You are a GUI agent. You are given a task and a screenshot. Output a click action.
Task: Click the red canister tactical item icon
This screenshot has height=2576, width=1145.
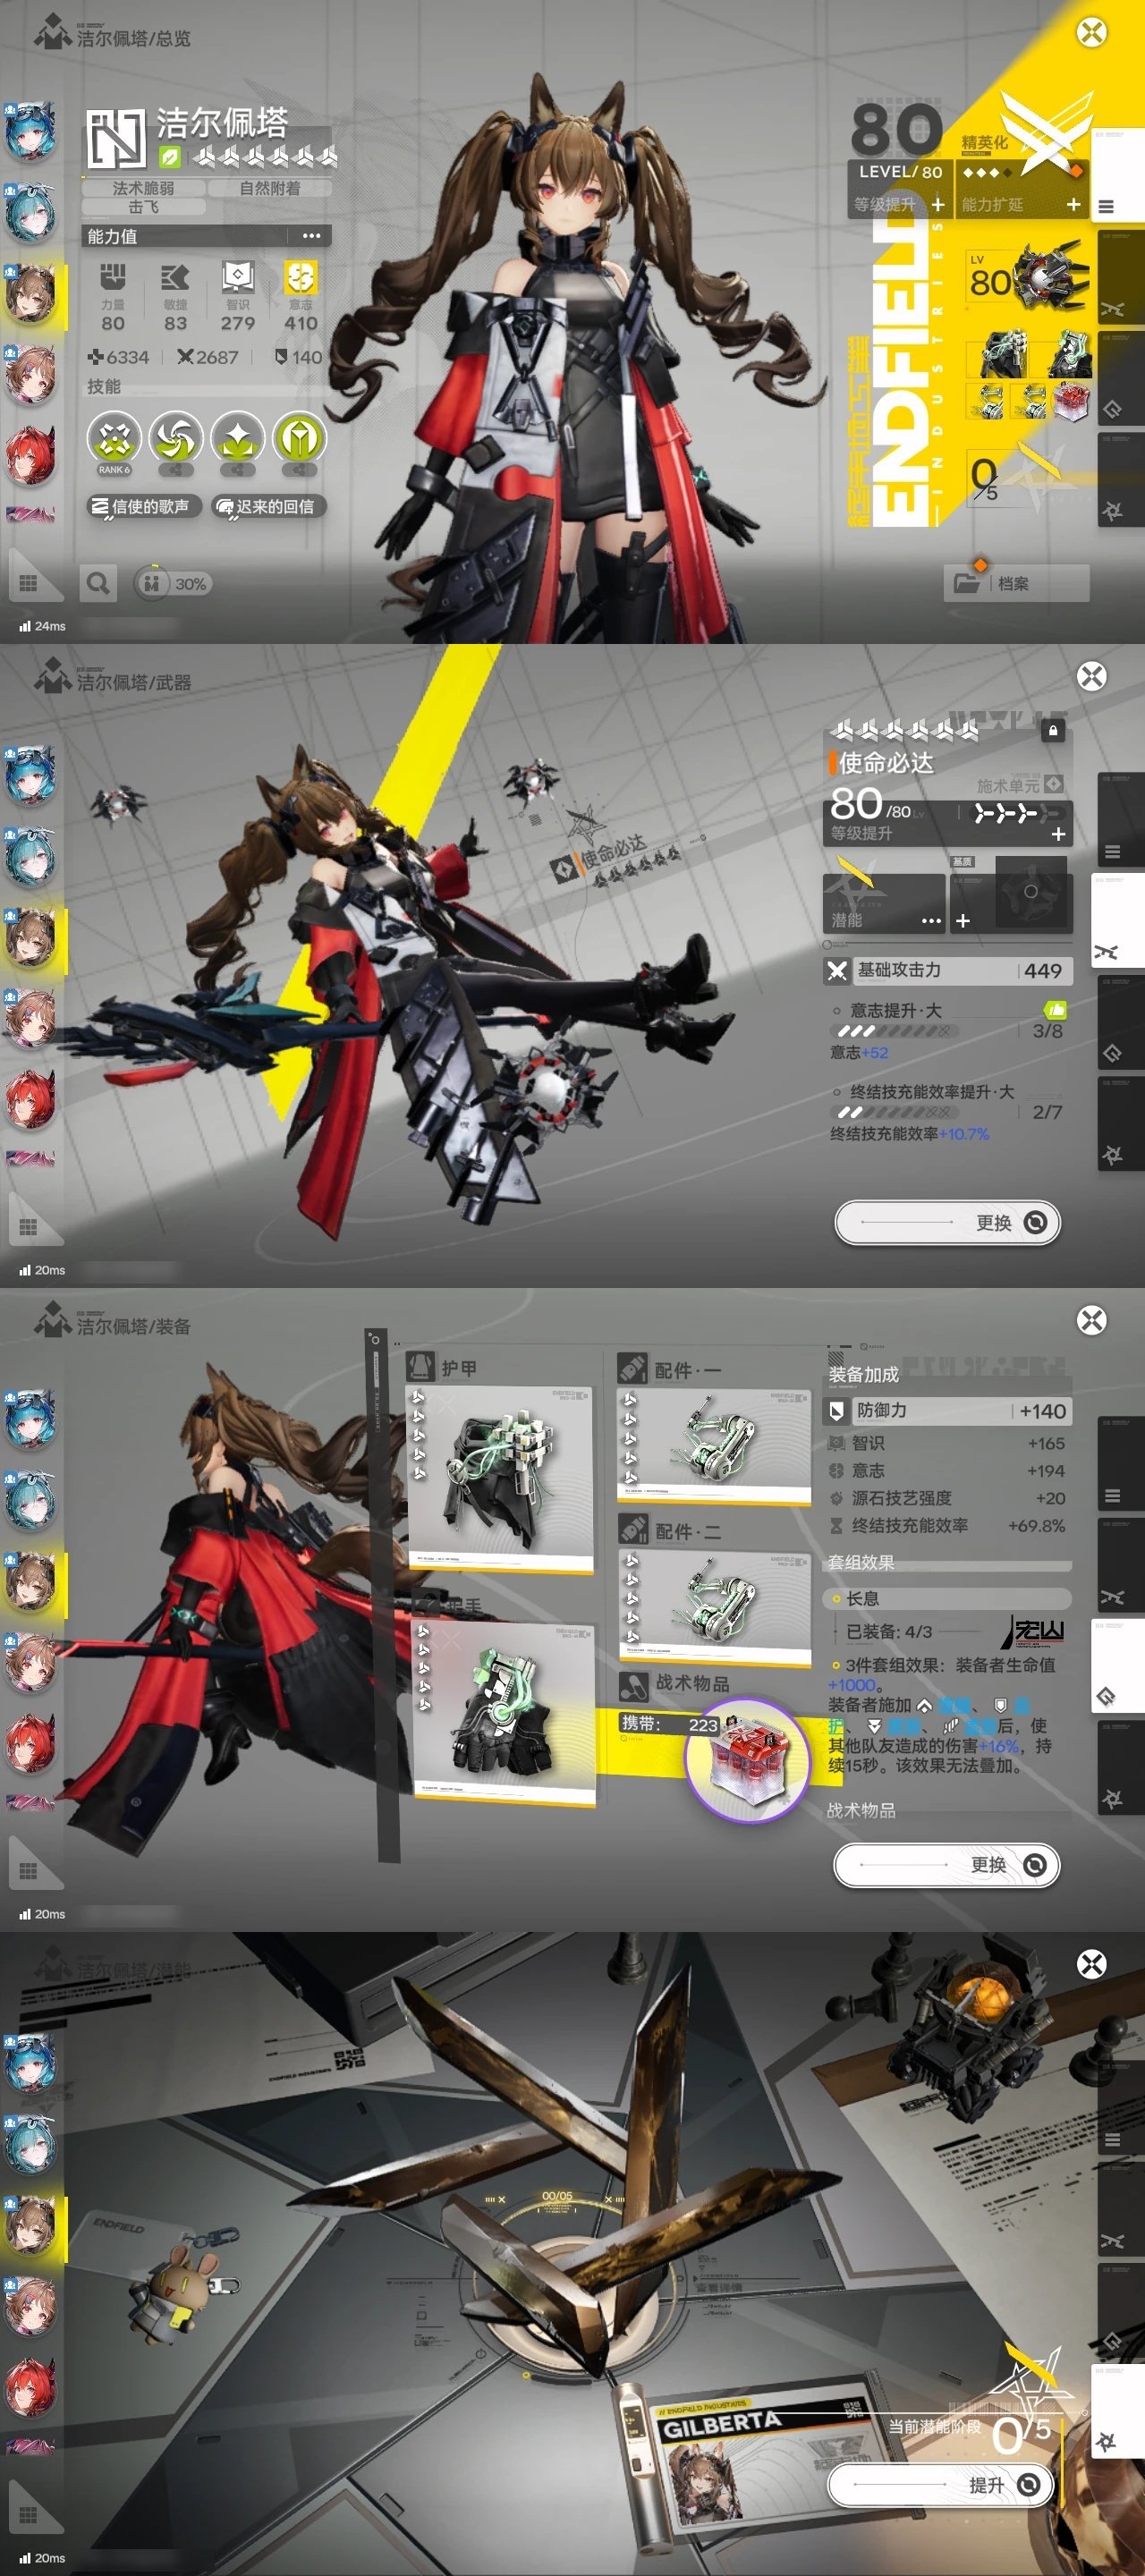[x=746, y=1759]
